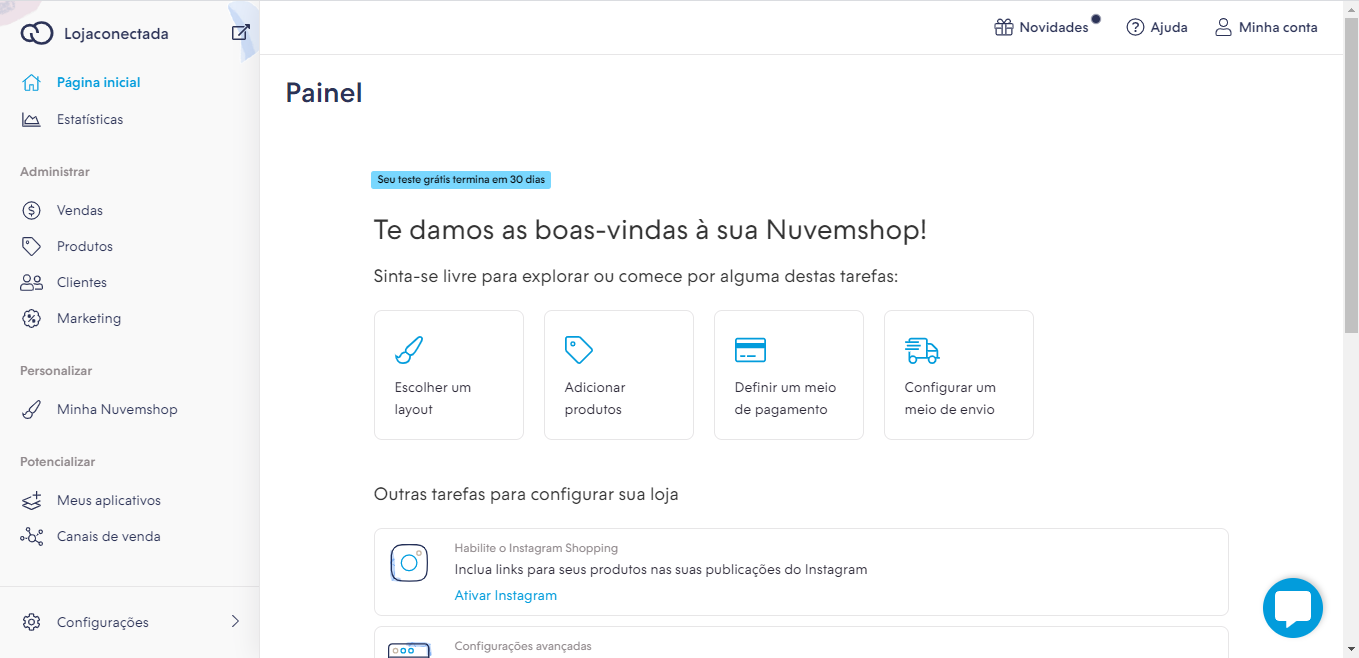Select the Adicionar produtos card text

pyautogui.click(x=595, y=398)
